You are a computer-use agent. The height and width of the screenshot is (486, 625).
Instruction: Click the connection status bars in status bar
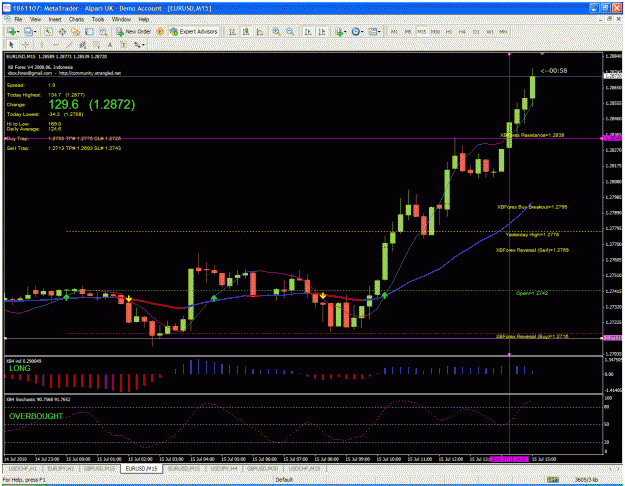[553, 480]
